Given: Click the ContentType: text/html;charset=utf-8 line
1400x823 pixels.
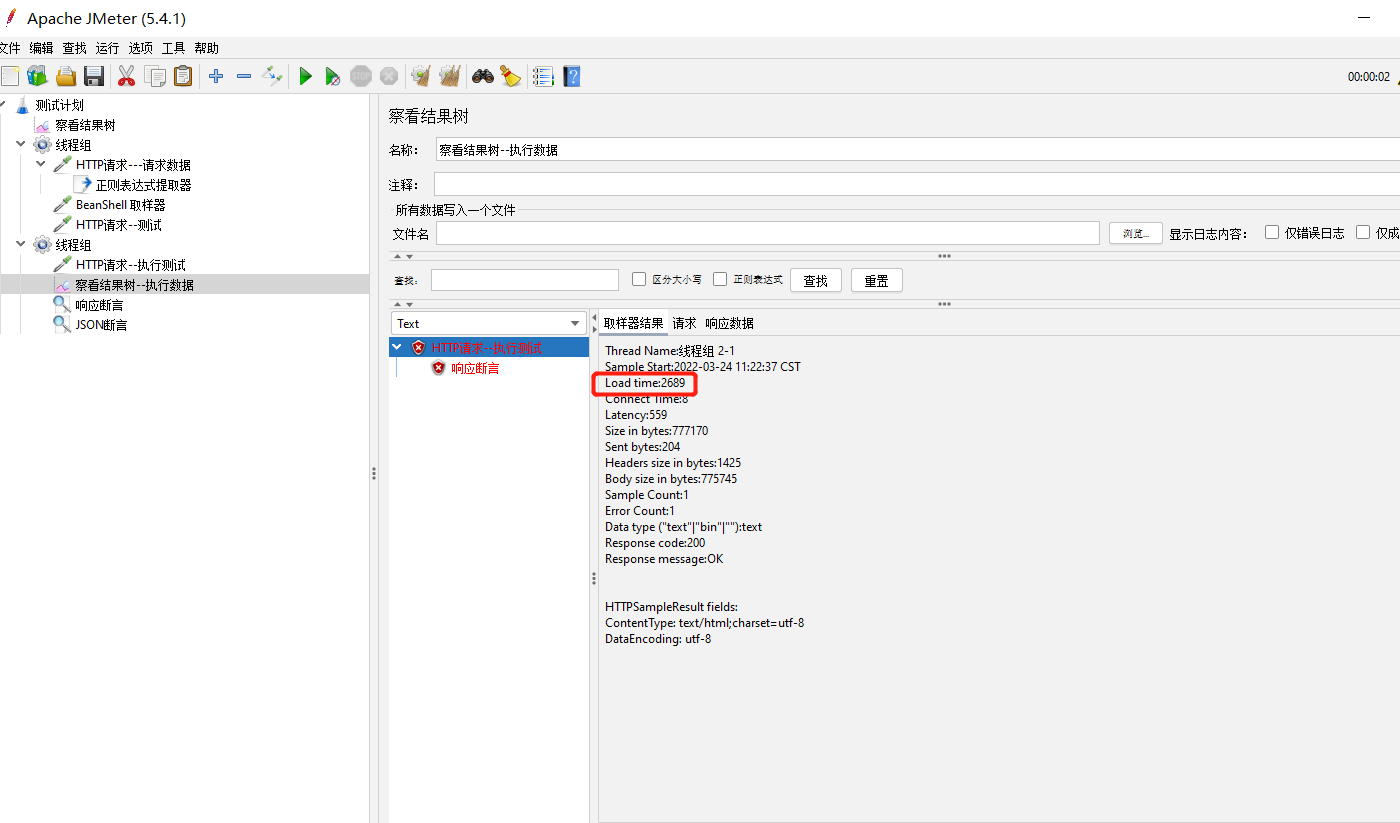Looking at the screenshot, I should [704, 623].
